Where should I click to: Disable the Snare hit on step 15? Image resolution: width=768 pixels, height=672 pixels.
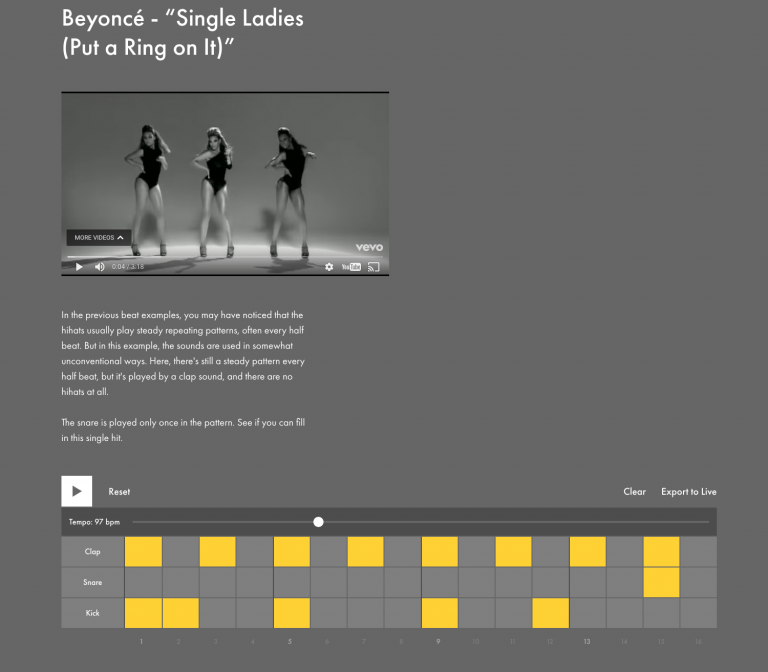661,582
